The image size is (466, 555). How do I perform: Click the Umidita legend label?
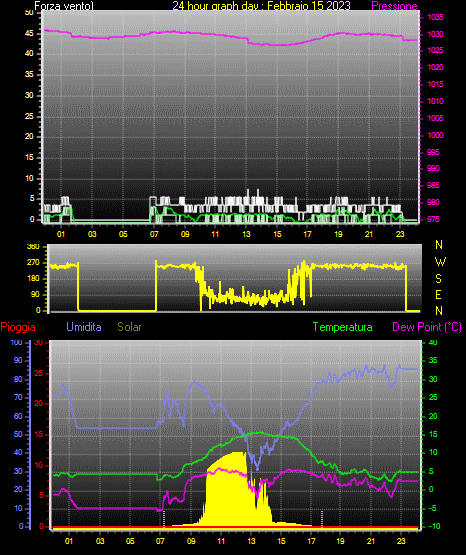(x=84, y=327)
